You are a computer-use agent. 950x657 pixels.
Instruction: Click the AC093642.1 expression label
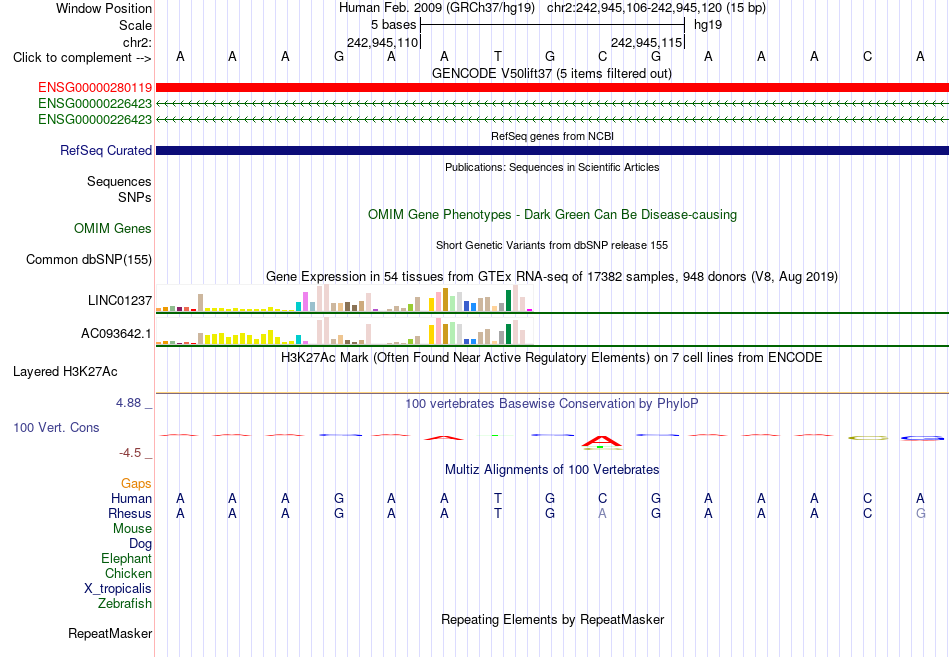point(116,333)
